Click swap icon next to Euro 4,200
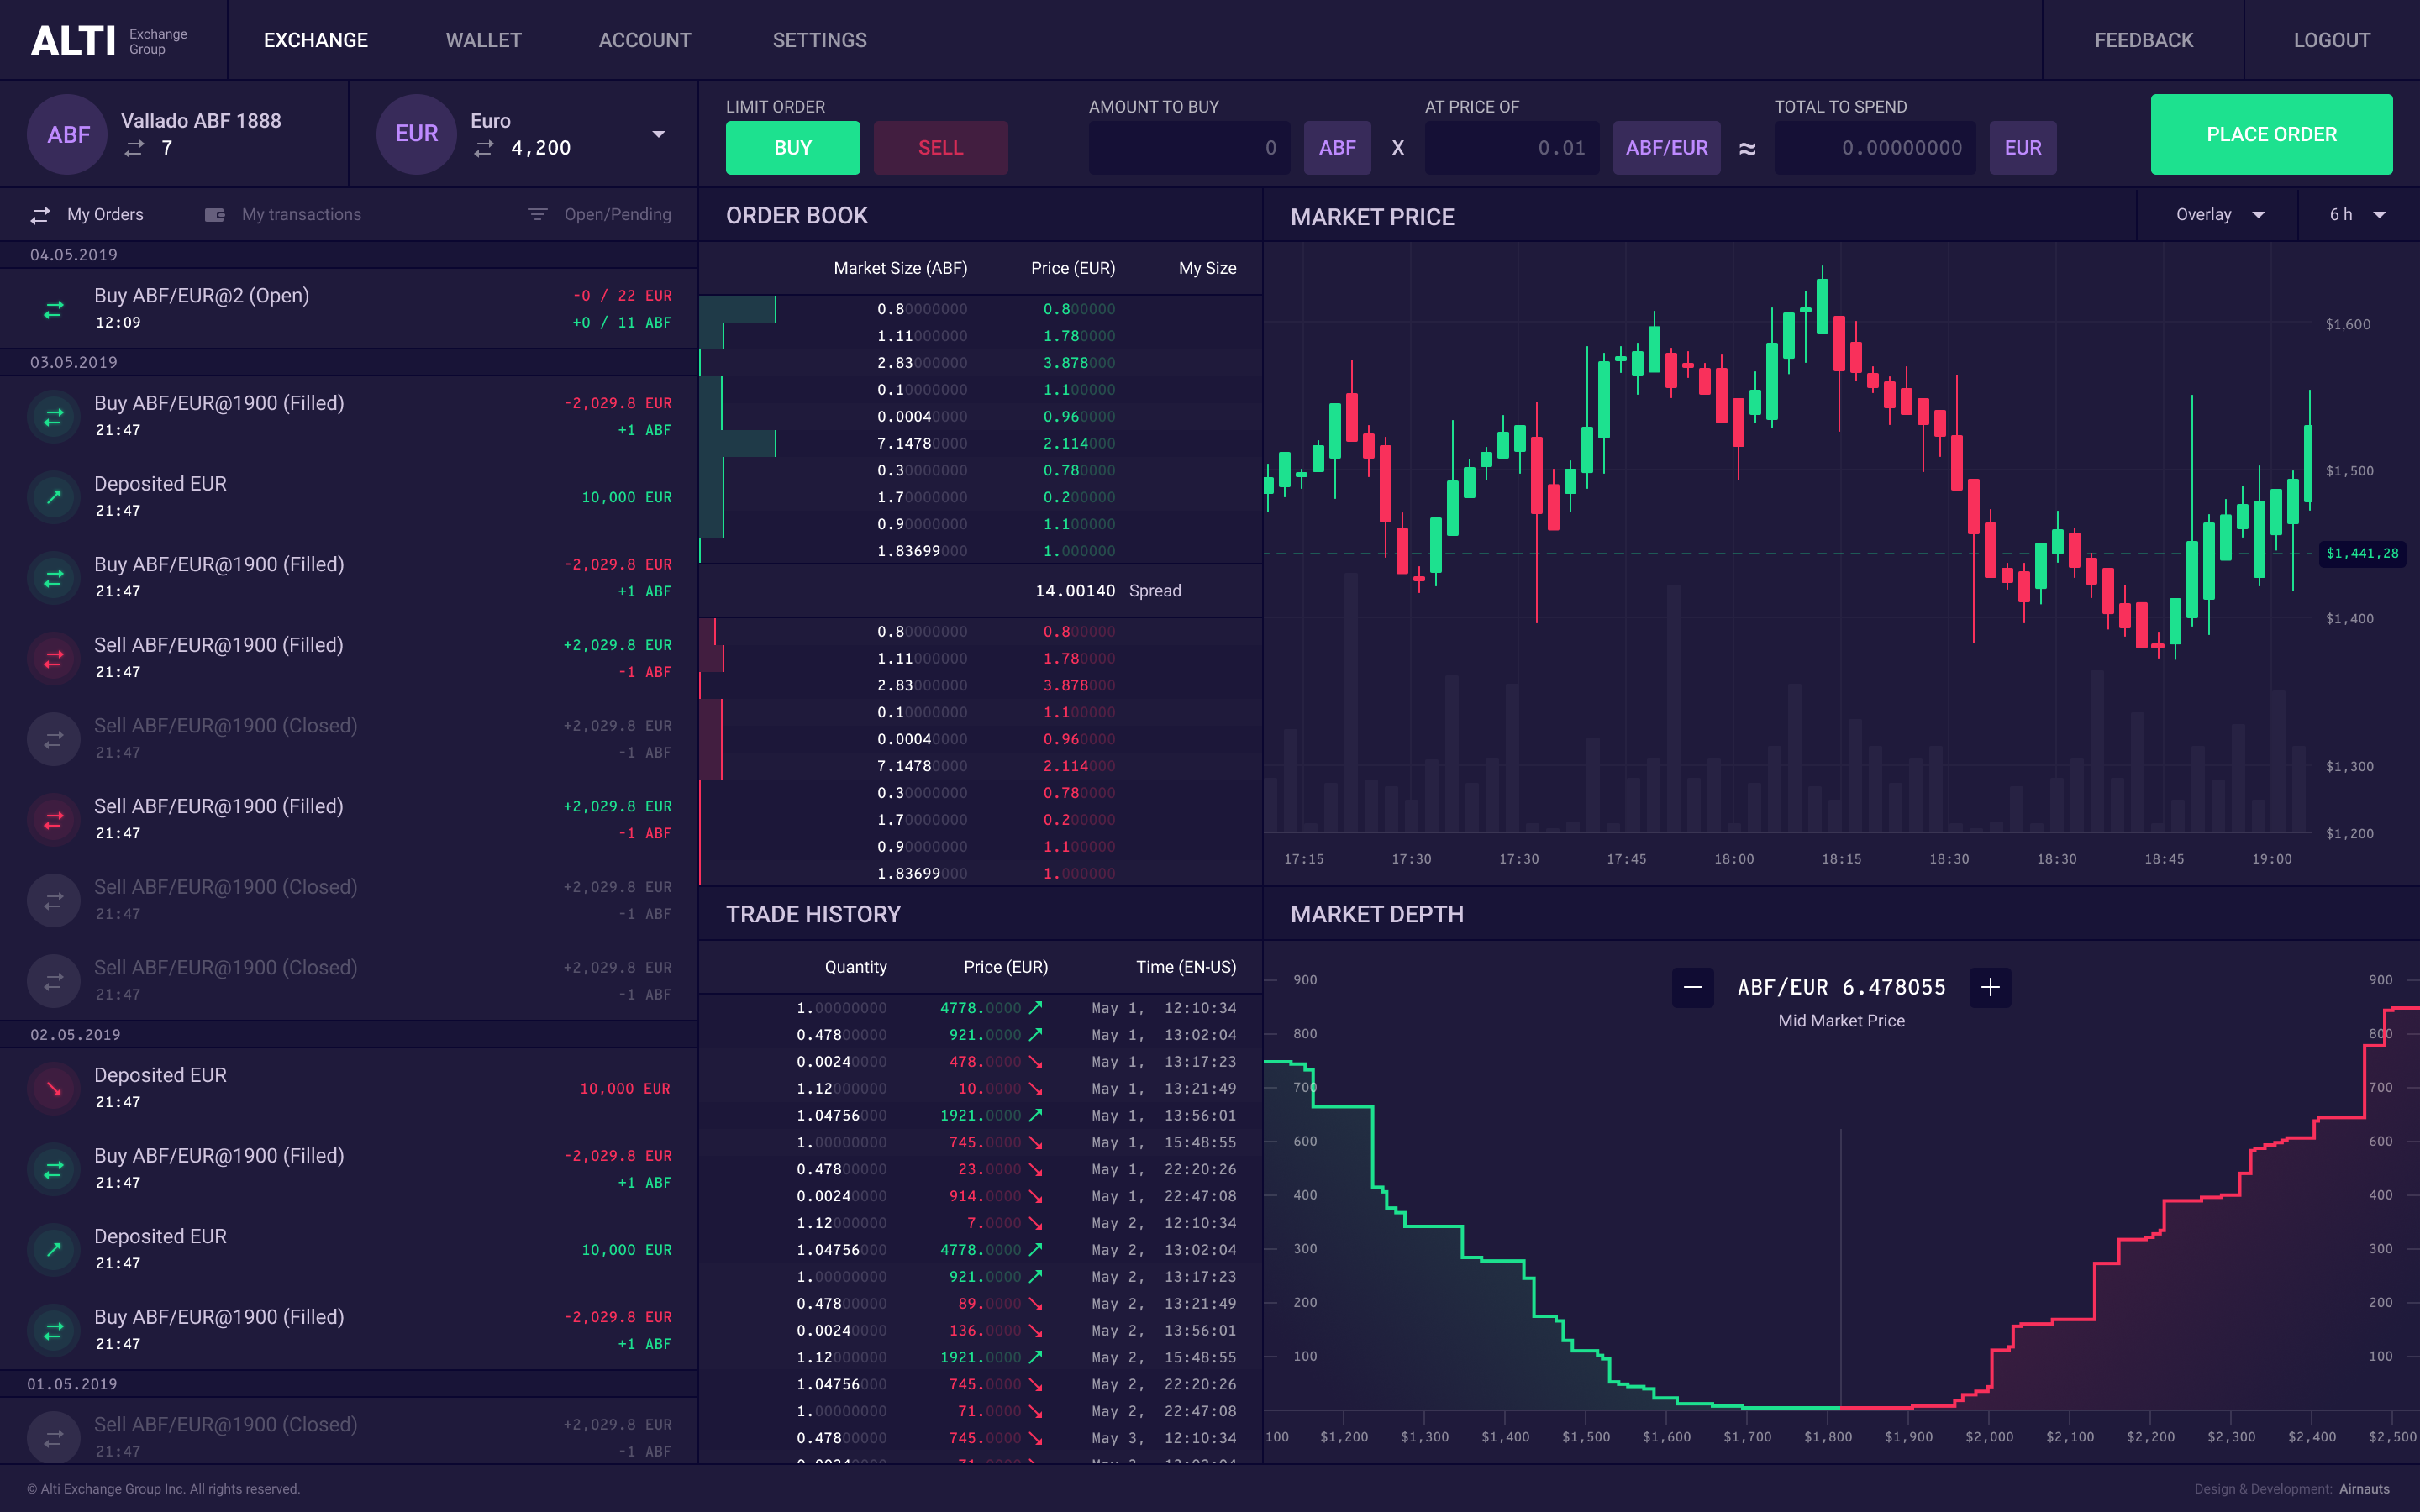 [x=484, y=148]
